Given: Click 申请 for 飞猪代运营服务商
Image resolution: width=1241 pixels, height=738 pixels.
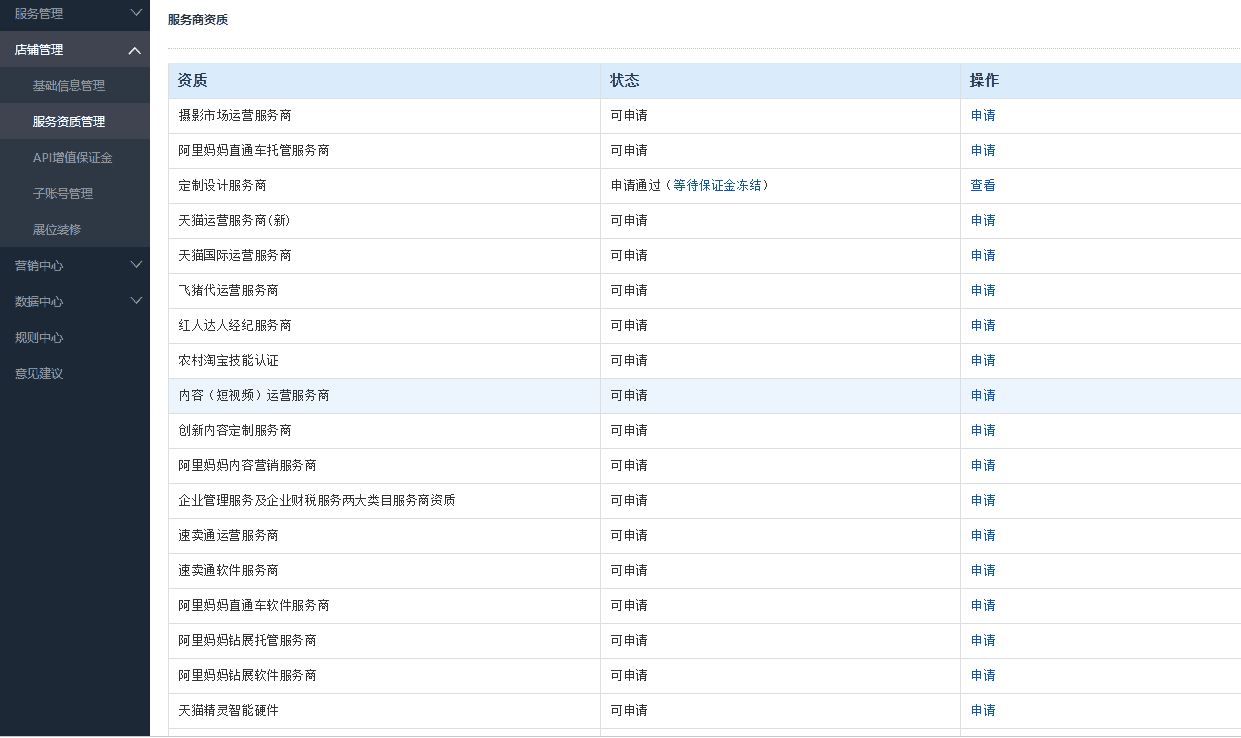Looking at the screenshot, I should pos(983,291).
